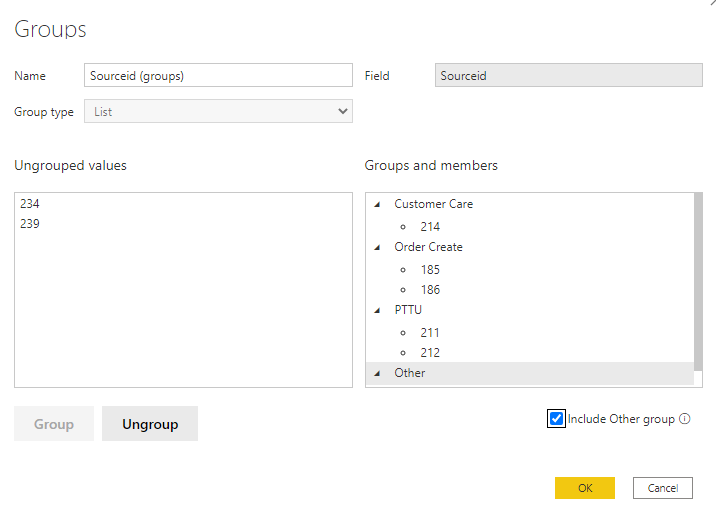The width and height of the screenshot is (716, 516).
Task: Select ungrouped value 234
Action: pos(30,204)
